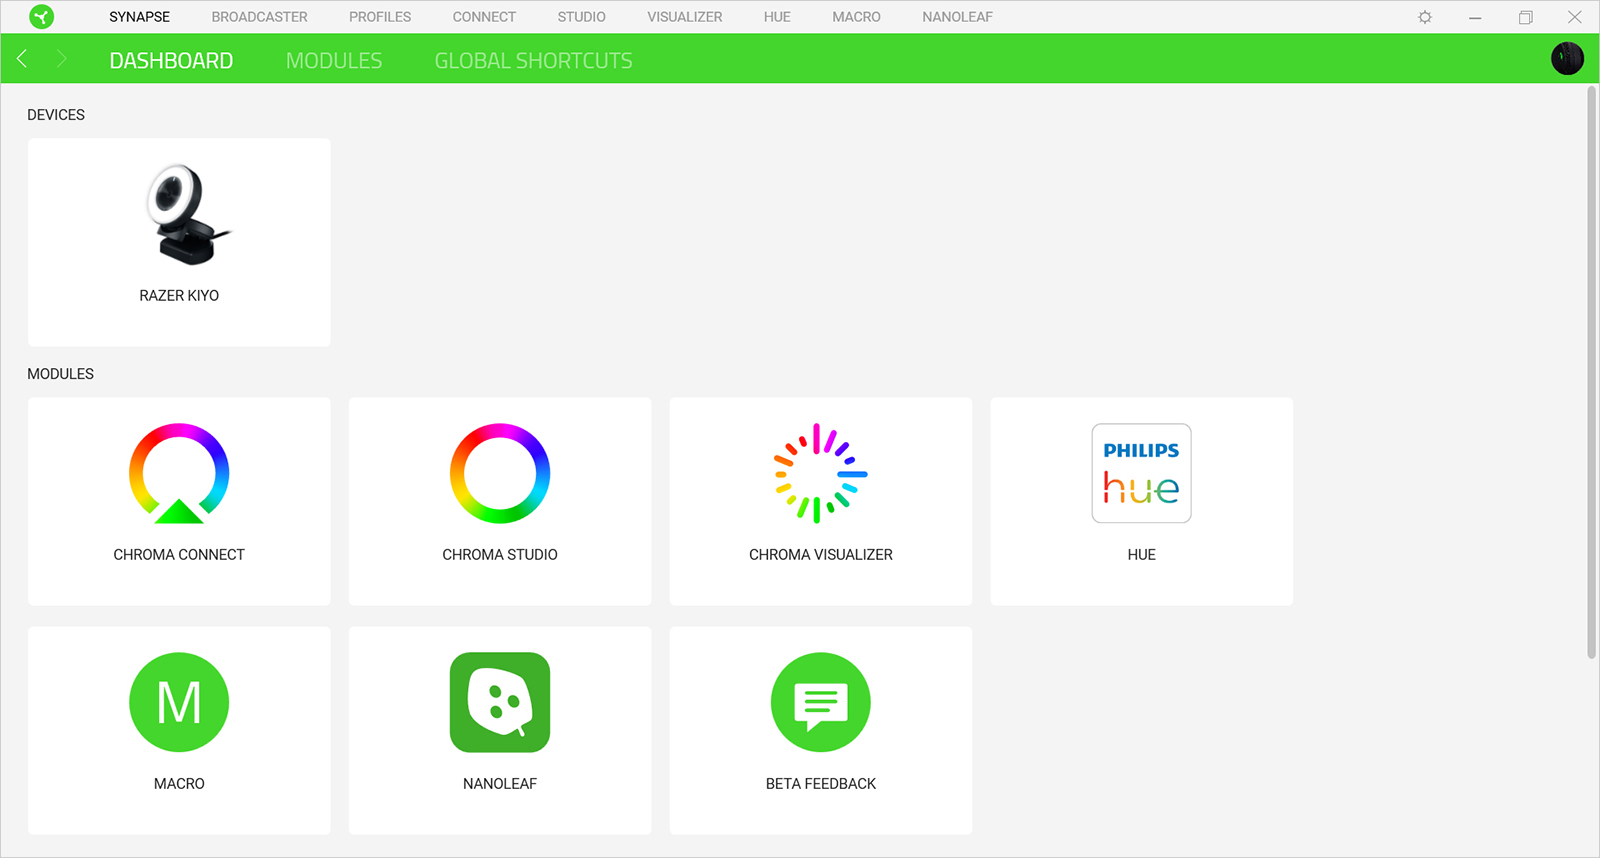Go back with the left arrow
Viewport: 1600px width, 858px height.
[x=22, y=59]
